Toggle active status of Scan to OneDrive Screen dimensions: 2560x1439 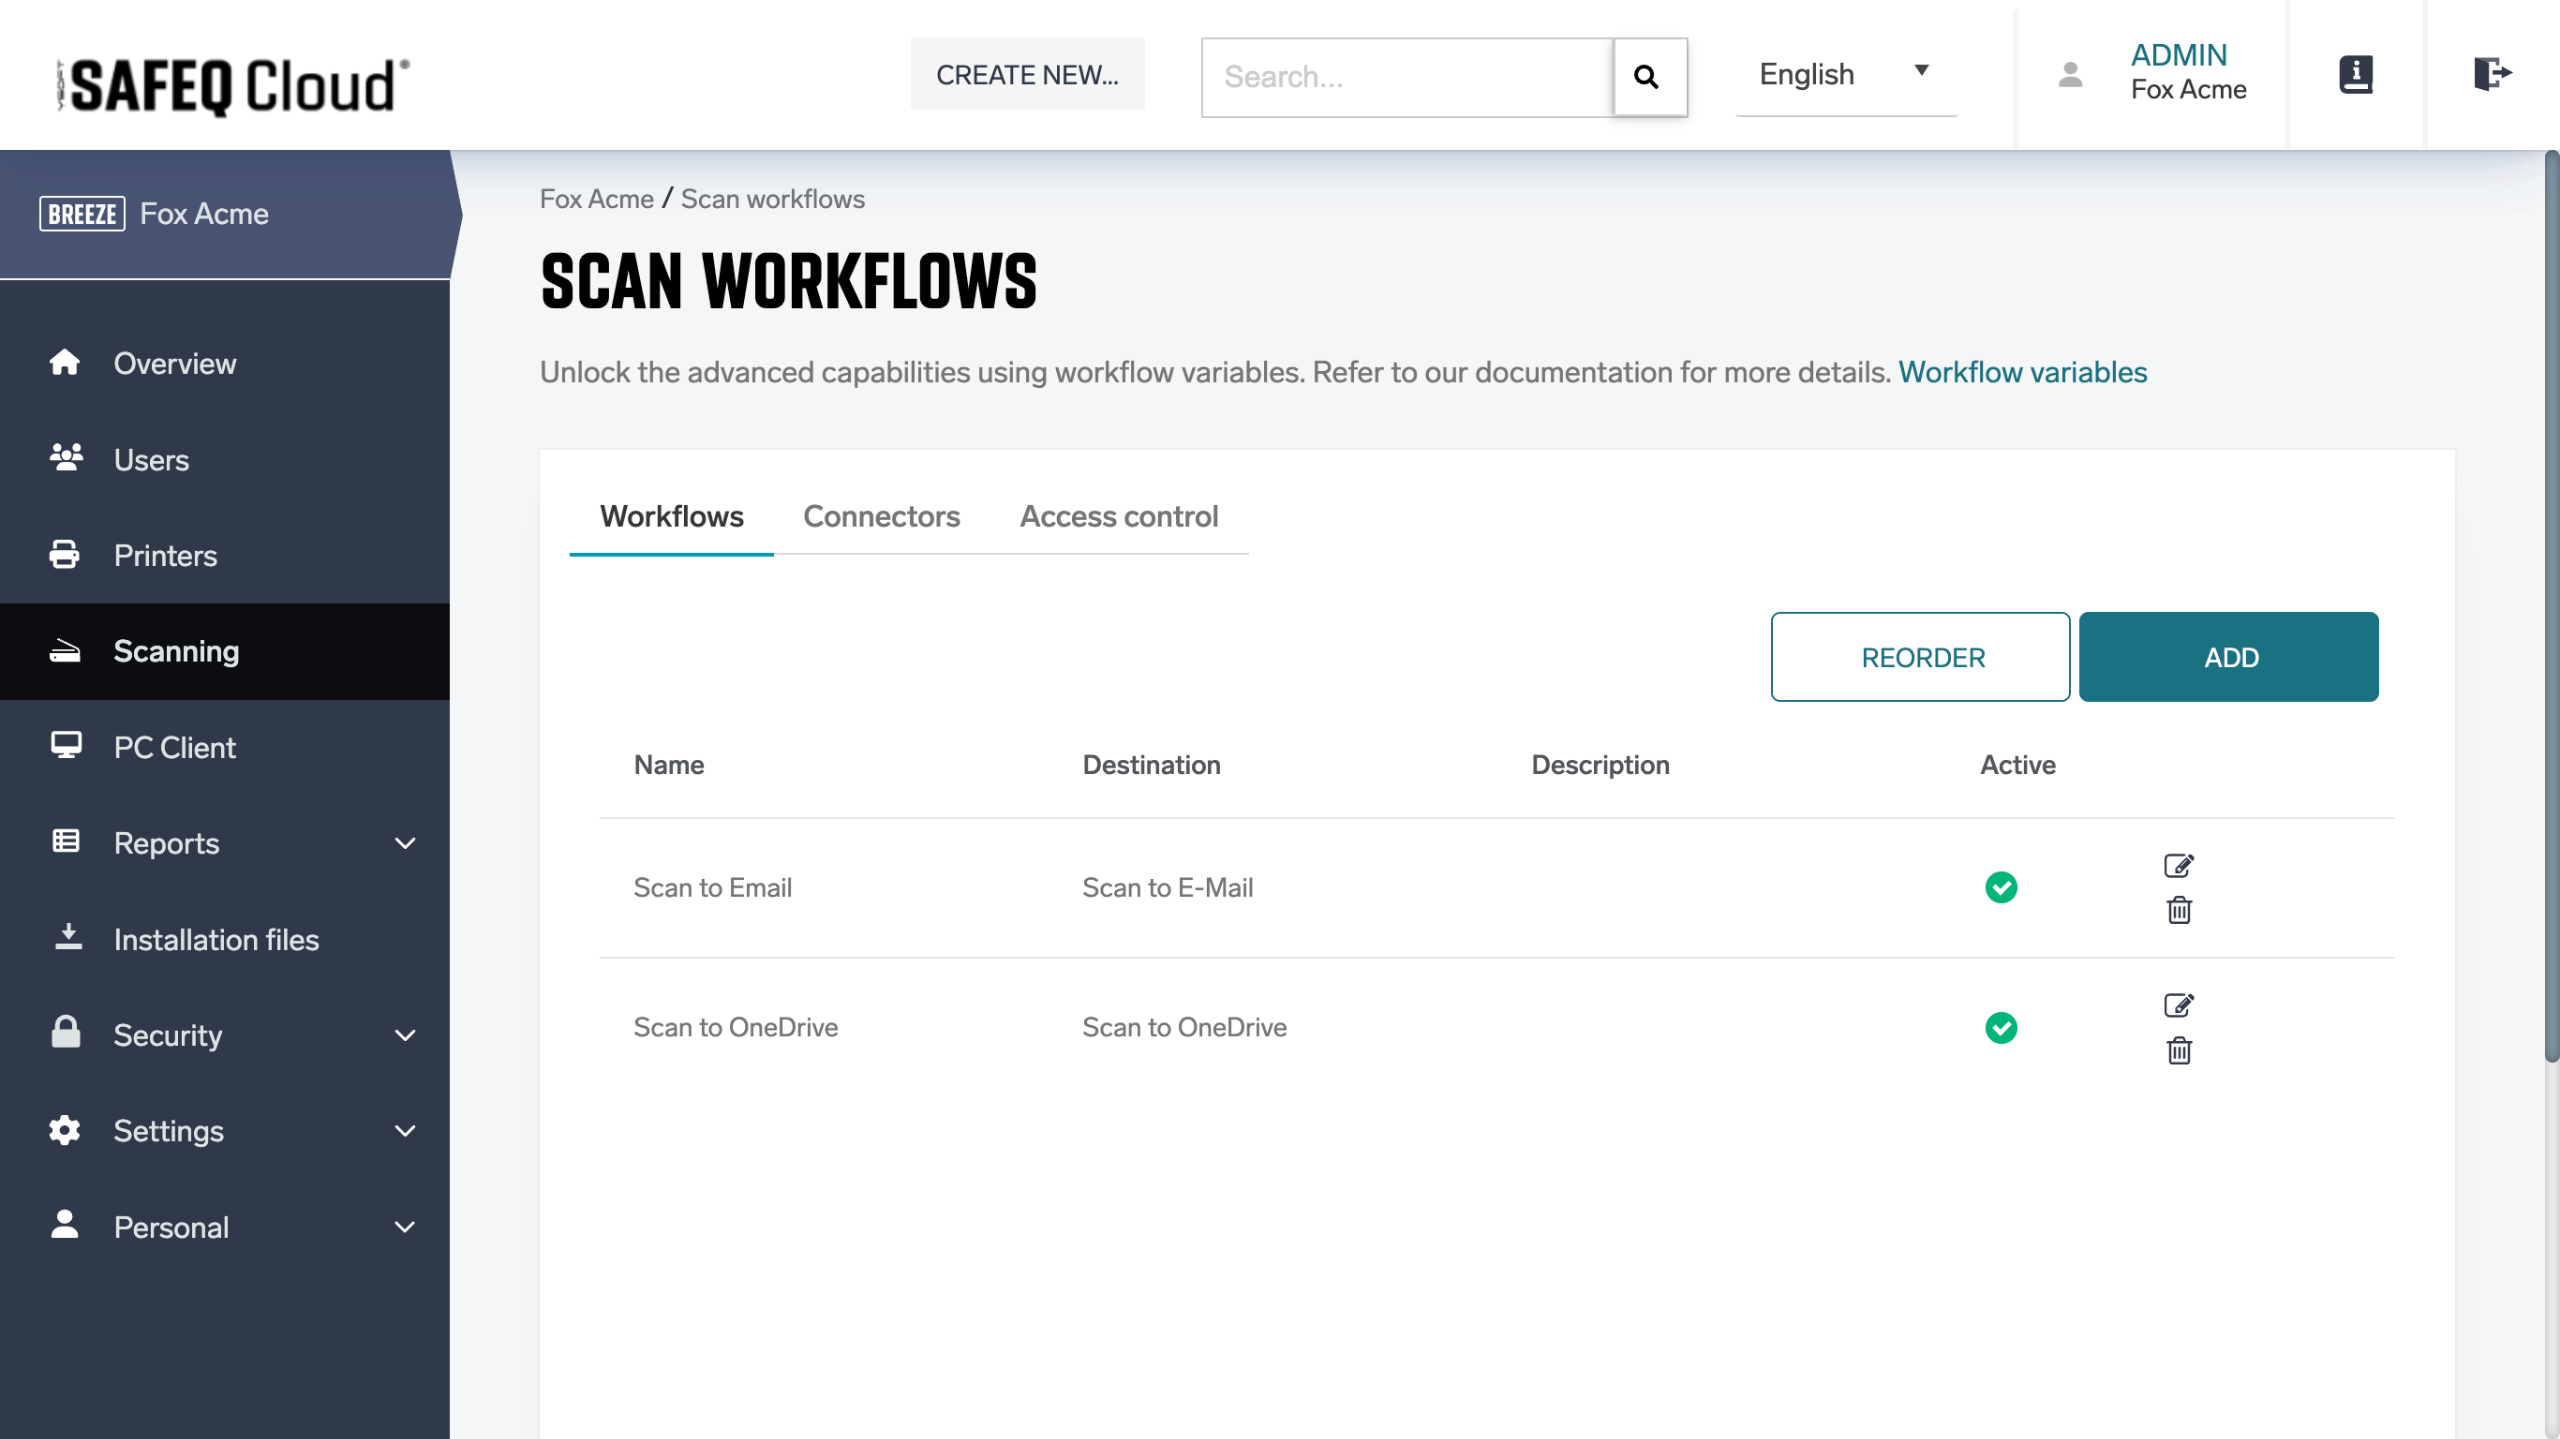(x=2000, y=1027)
